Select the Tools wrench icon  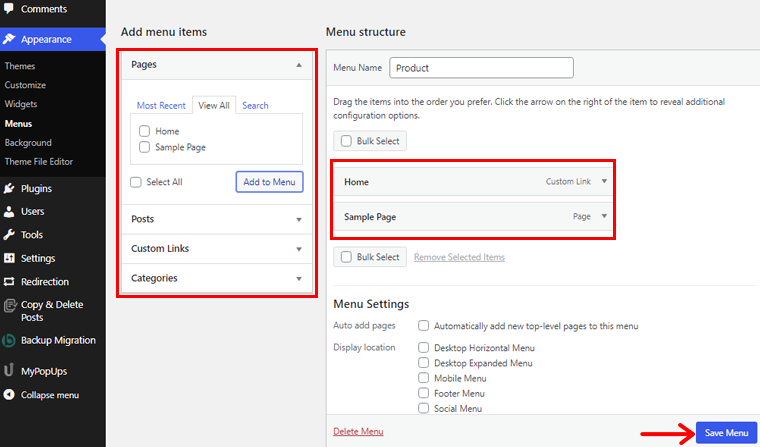coord(9,235)
